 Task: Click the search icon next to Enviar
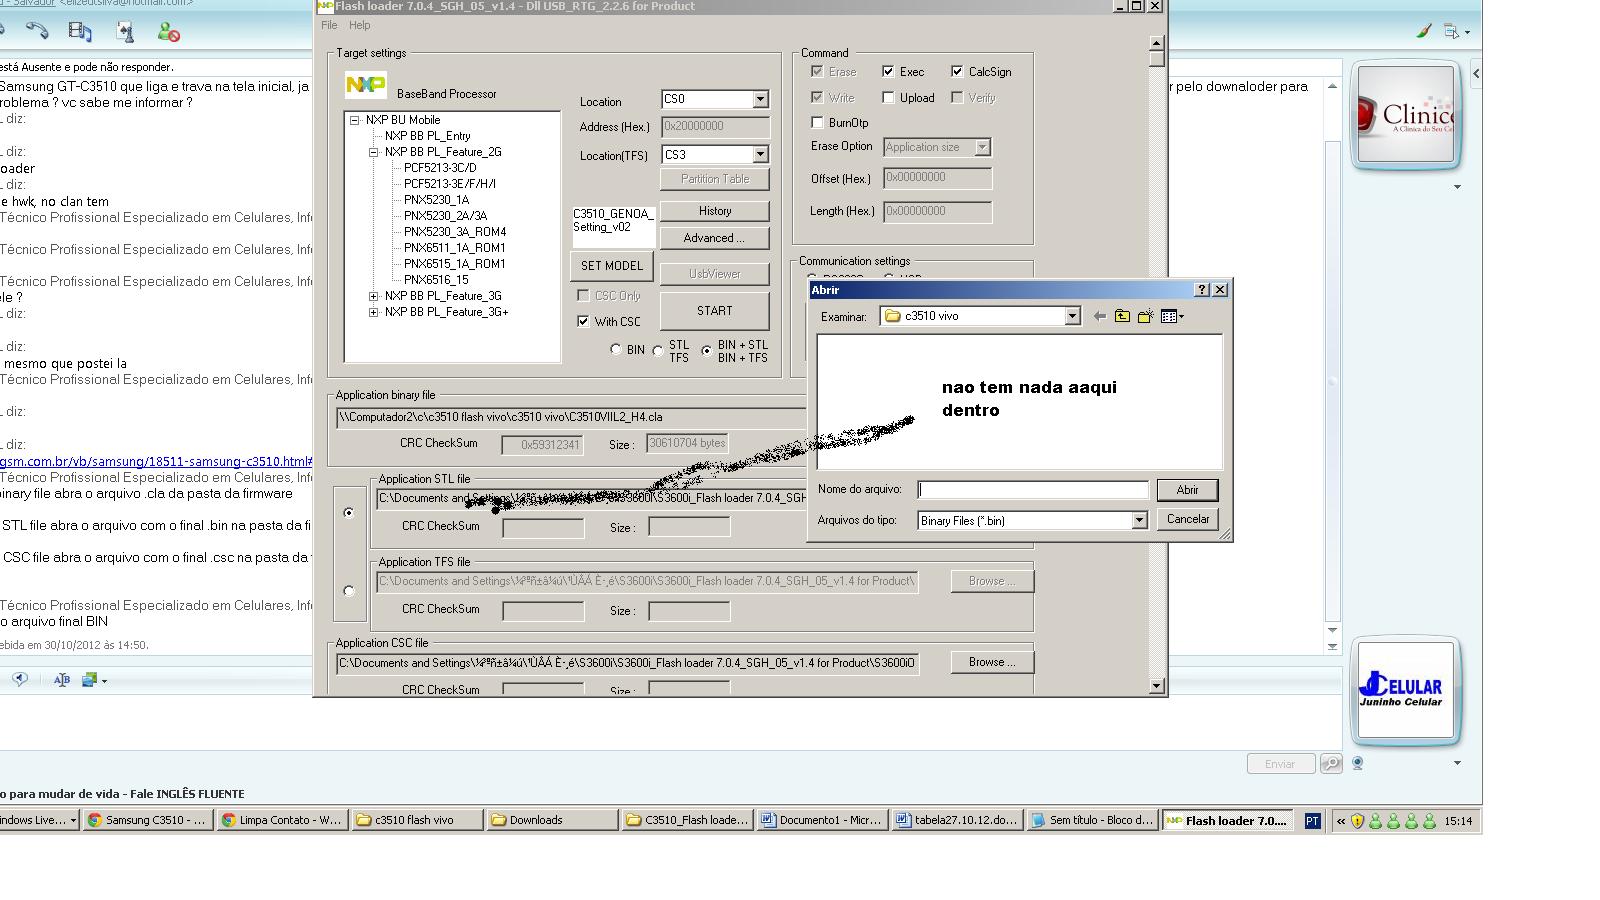click(1330, 763)
